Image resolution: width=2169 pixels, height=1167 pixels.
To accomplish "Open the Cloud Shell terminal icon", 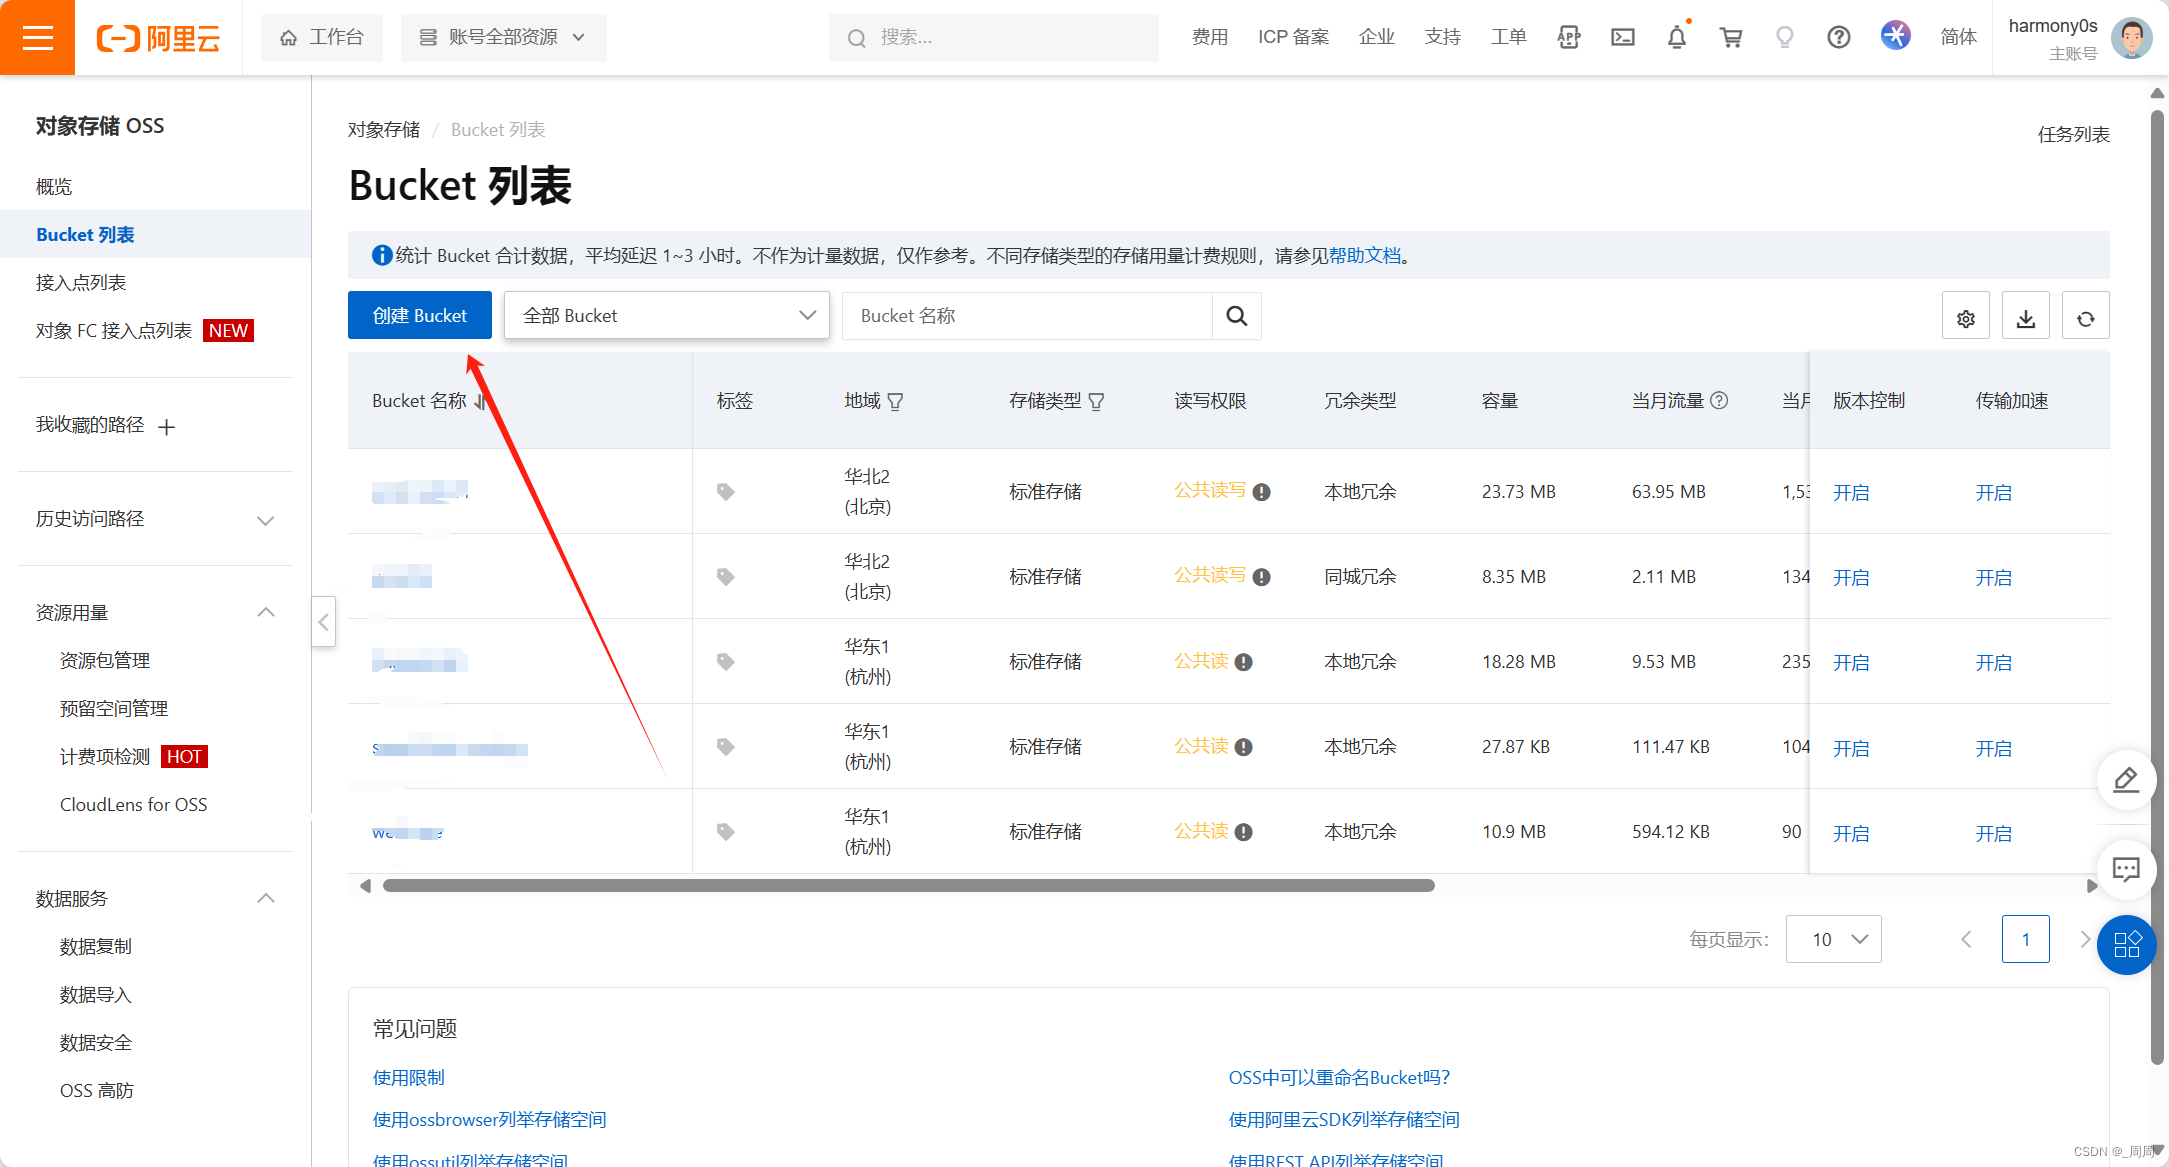I will tap(1623, 38).
